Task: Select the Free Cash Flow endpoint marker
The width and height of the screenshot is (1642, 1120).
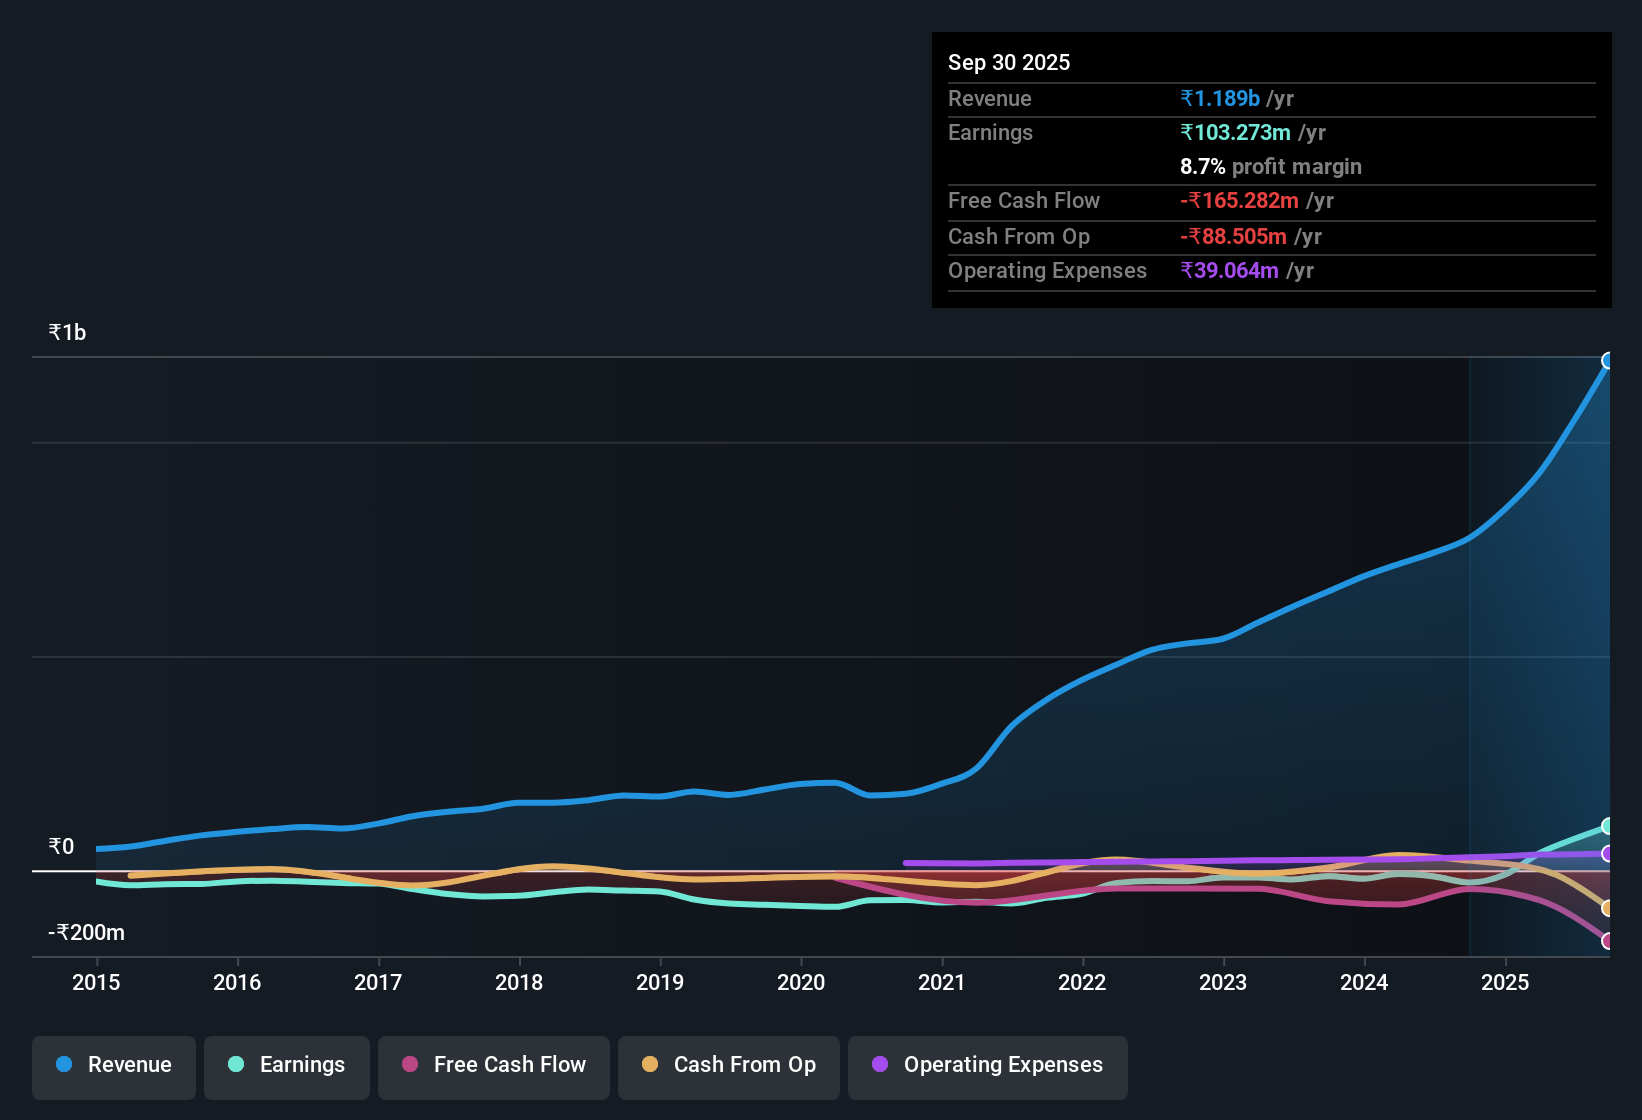Action: (1608, 941)
